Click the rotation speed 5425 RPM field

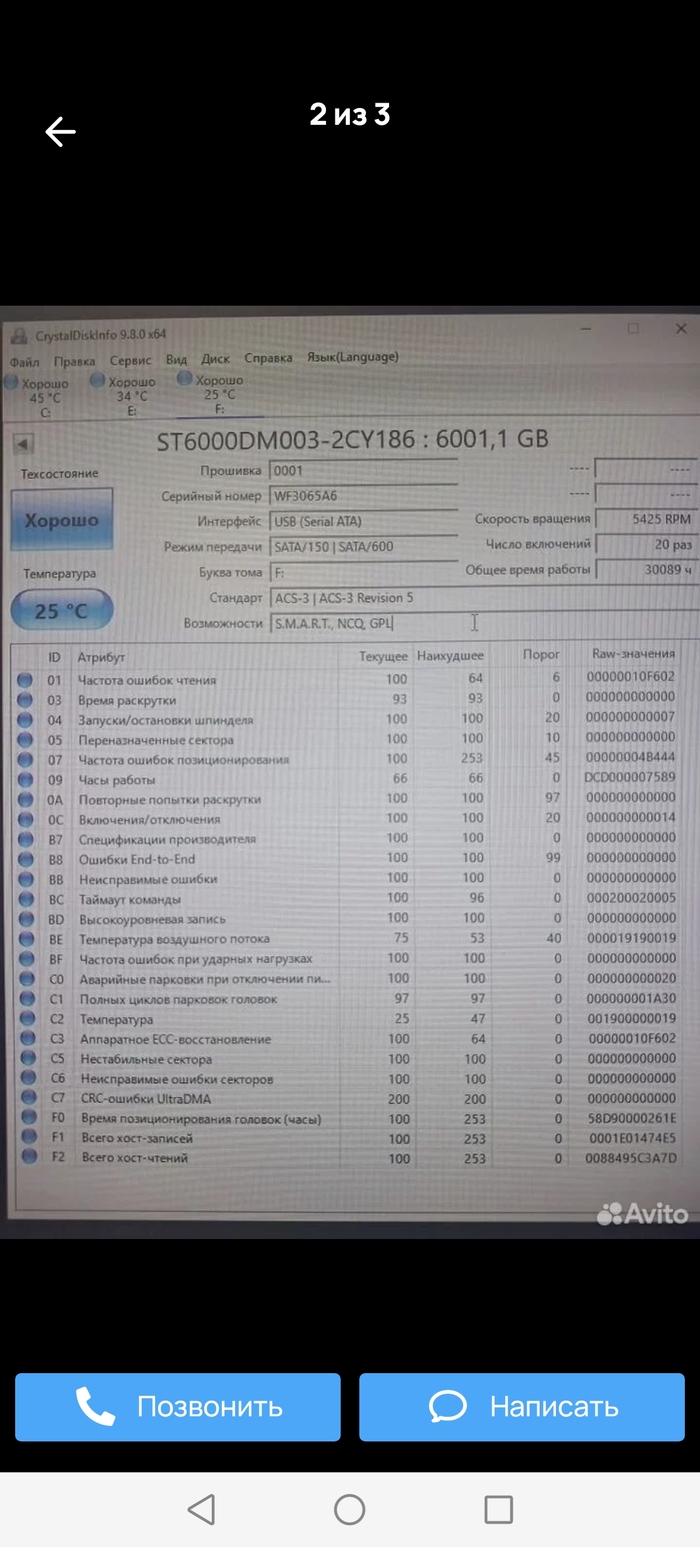[x=646, y=519]
